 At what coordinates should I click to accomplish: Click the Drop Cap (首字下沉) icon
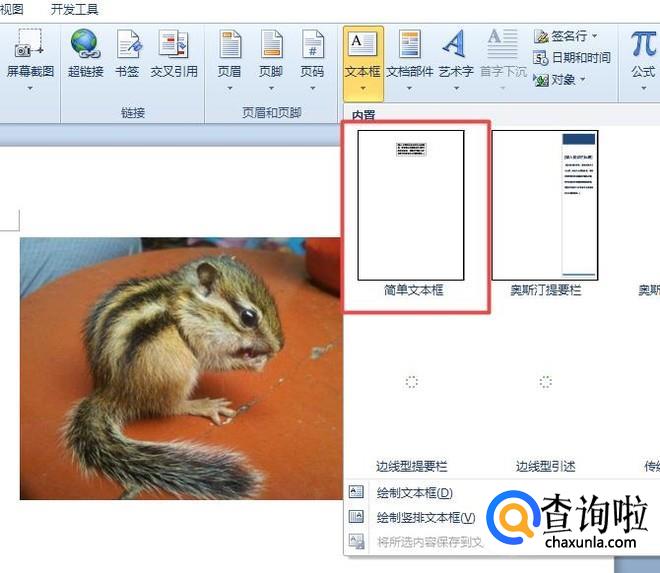click(x=503, y=43)
